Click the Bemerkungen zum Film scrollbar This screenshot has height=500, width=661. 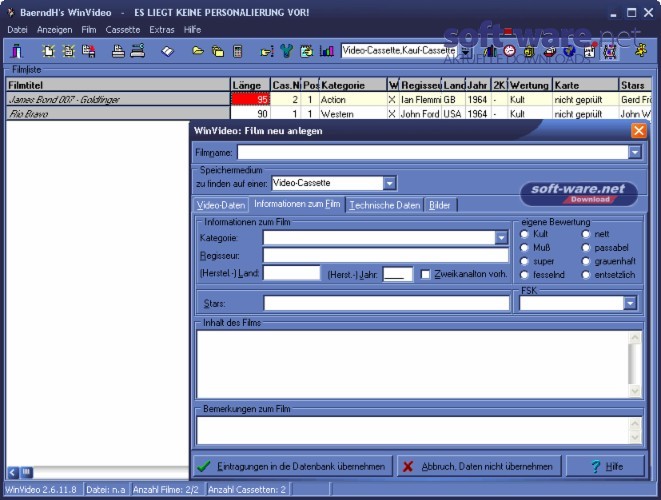(x=635, y=430)
